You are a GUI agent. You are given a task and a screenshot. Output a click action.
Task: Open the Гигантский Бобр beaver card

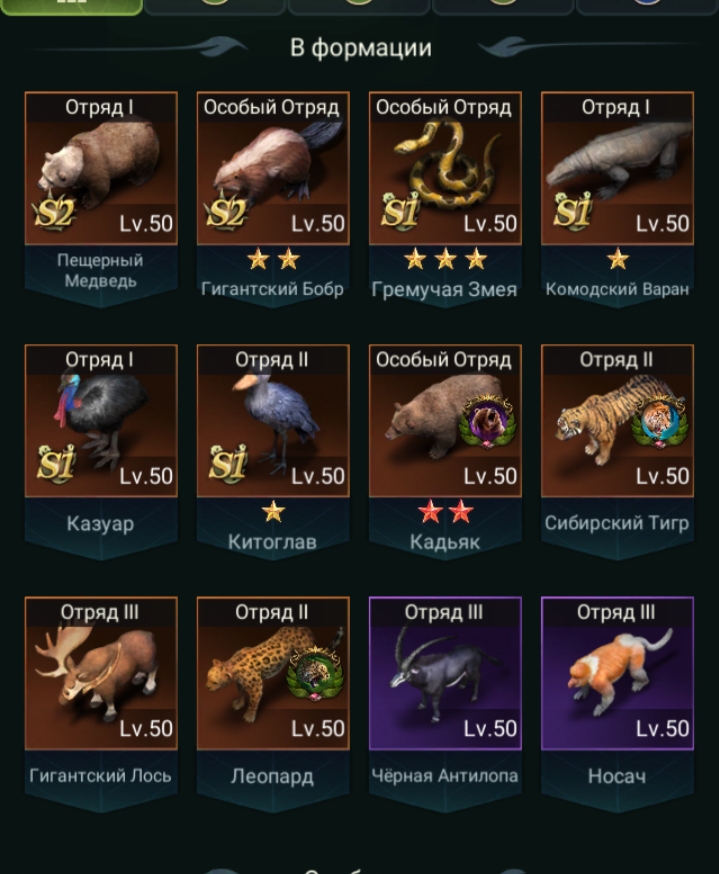273,168
